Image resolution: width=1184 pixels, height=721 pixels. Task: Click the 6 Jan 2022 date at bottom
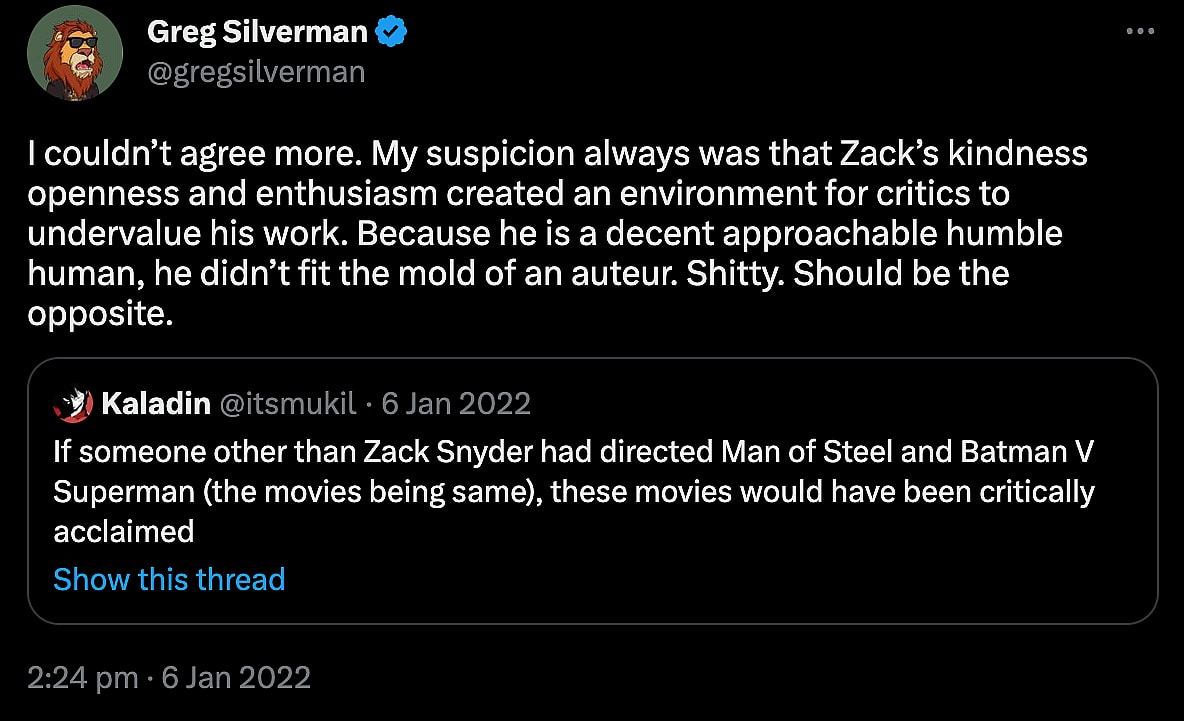tap(237, 677)
